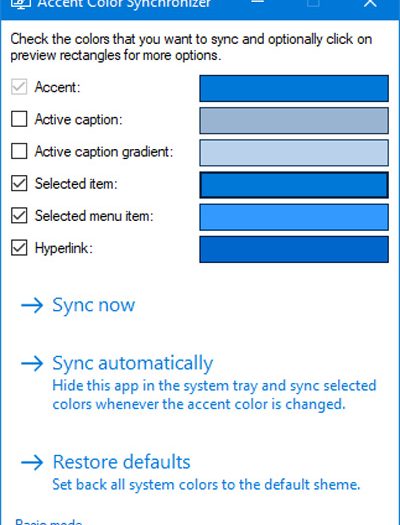Uncheck the Selected menu item checkbox

19,215
